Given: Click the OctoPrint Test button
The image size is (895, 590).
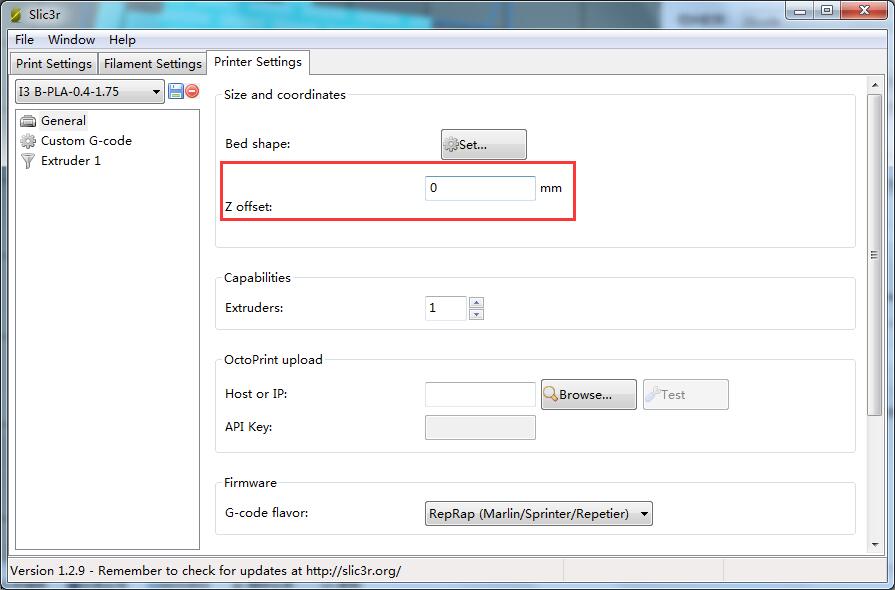Looking at the screenshot, I should point(686,394).
